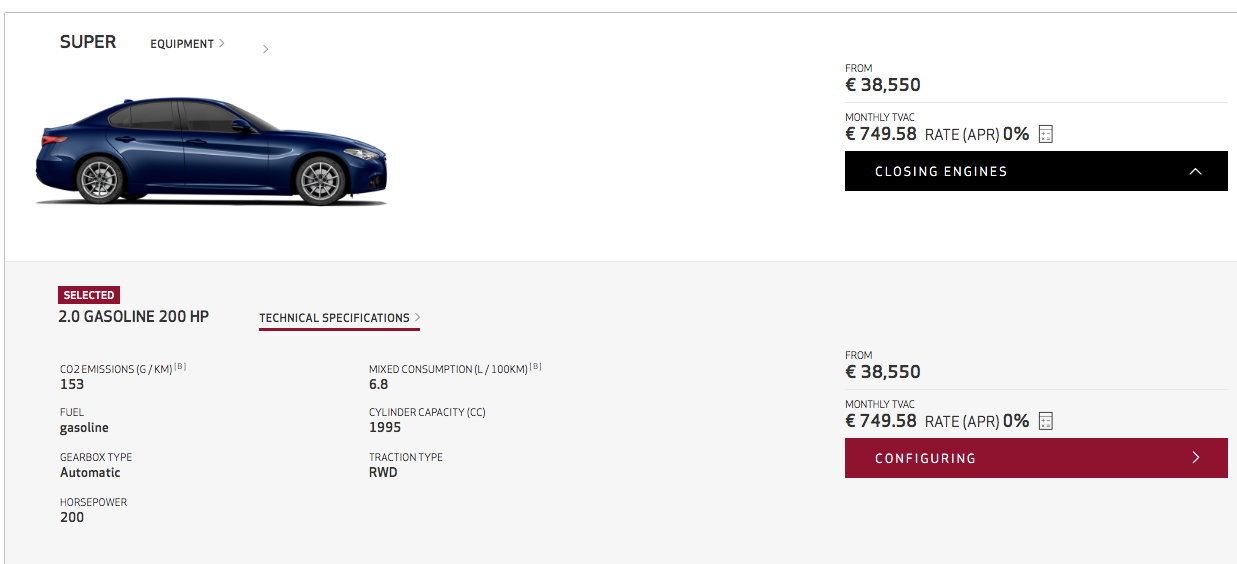Click the red Selected badge
1237x564 pixels.
pos(89,295)
